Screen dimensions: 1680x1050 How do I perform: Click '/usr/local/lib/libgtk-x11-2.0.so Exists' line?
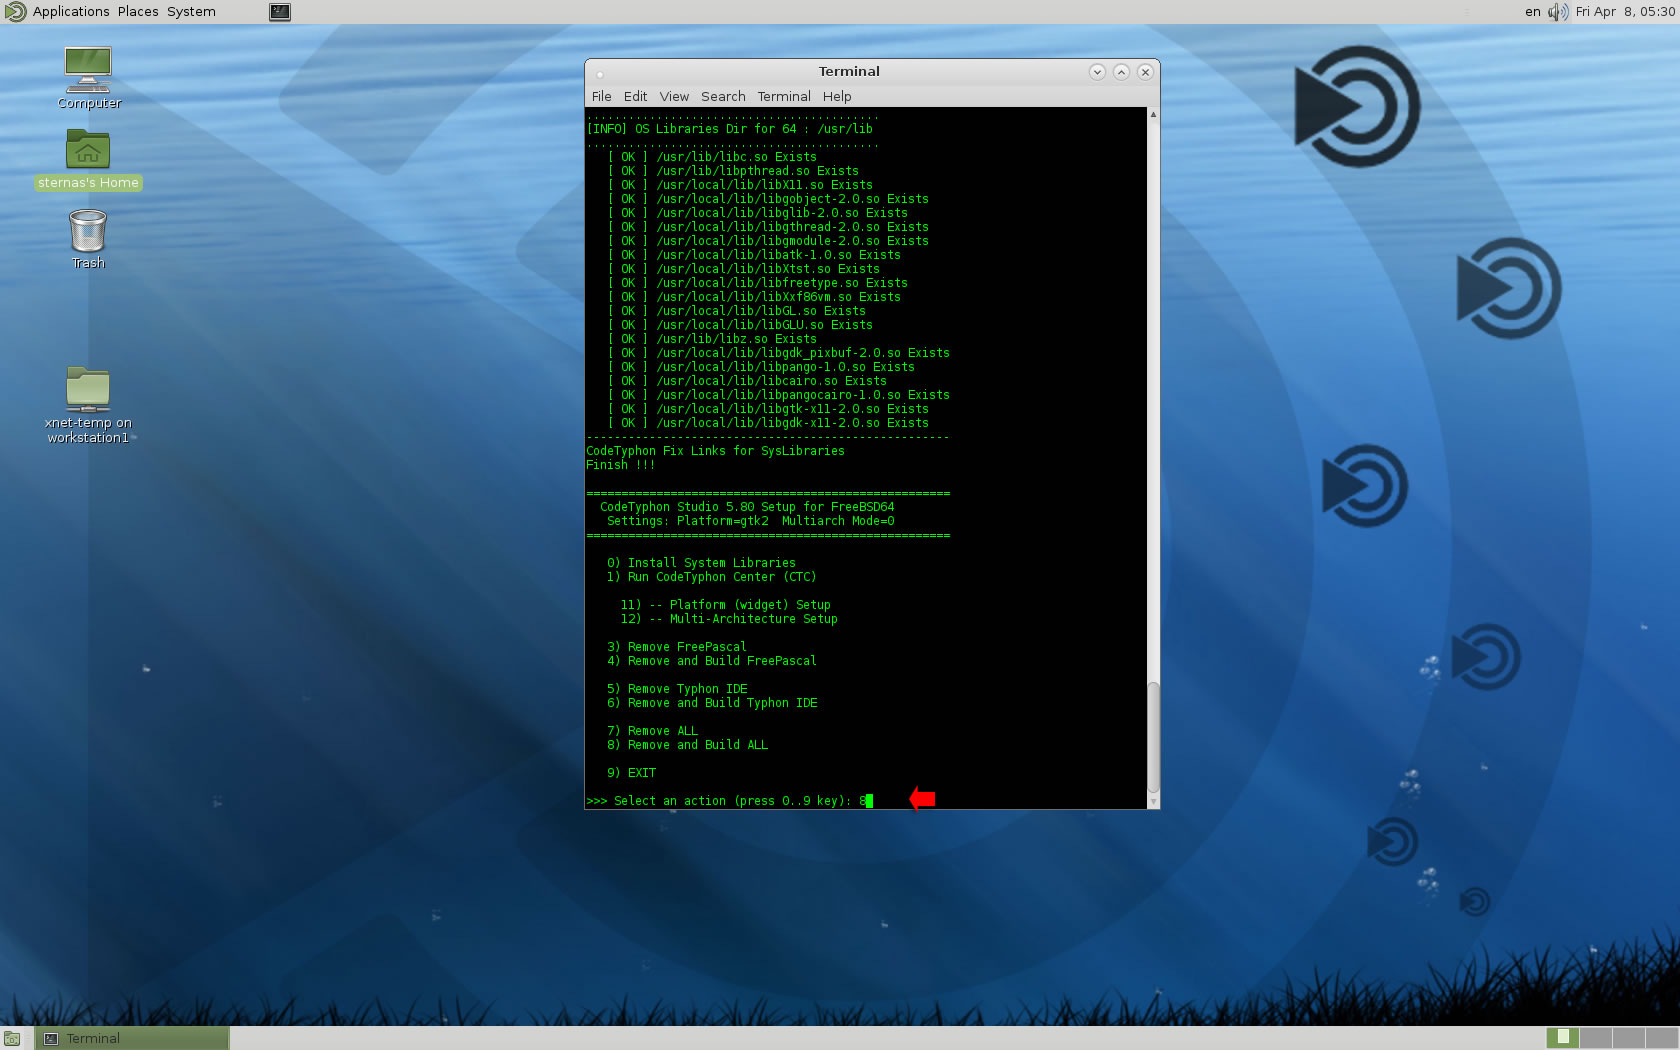click(x=768, y=409)
